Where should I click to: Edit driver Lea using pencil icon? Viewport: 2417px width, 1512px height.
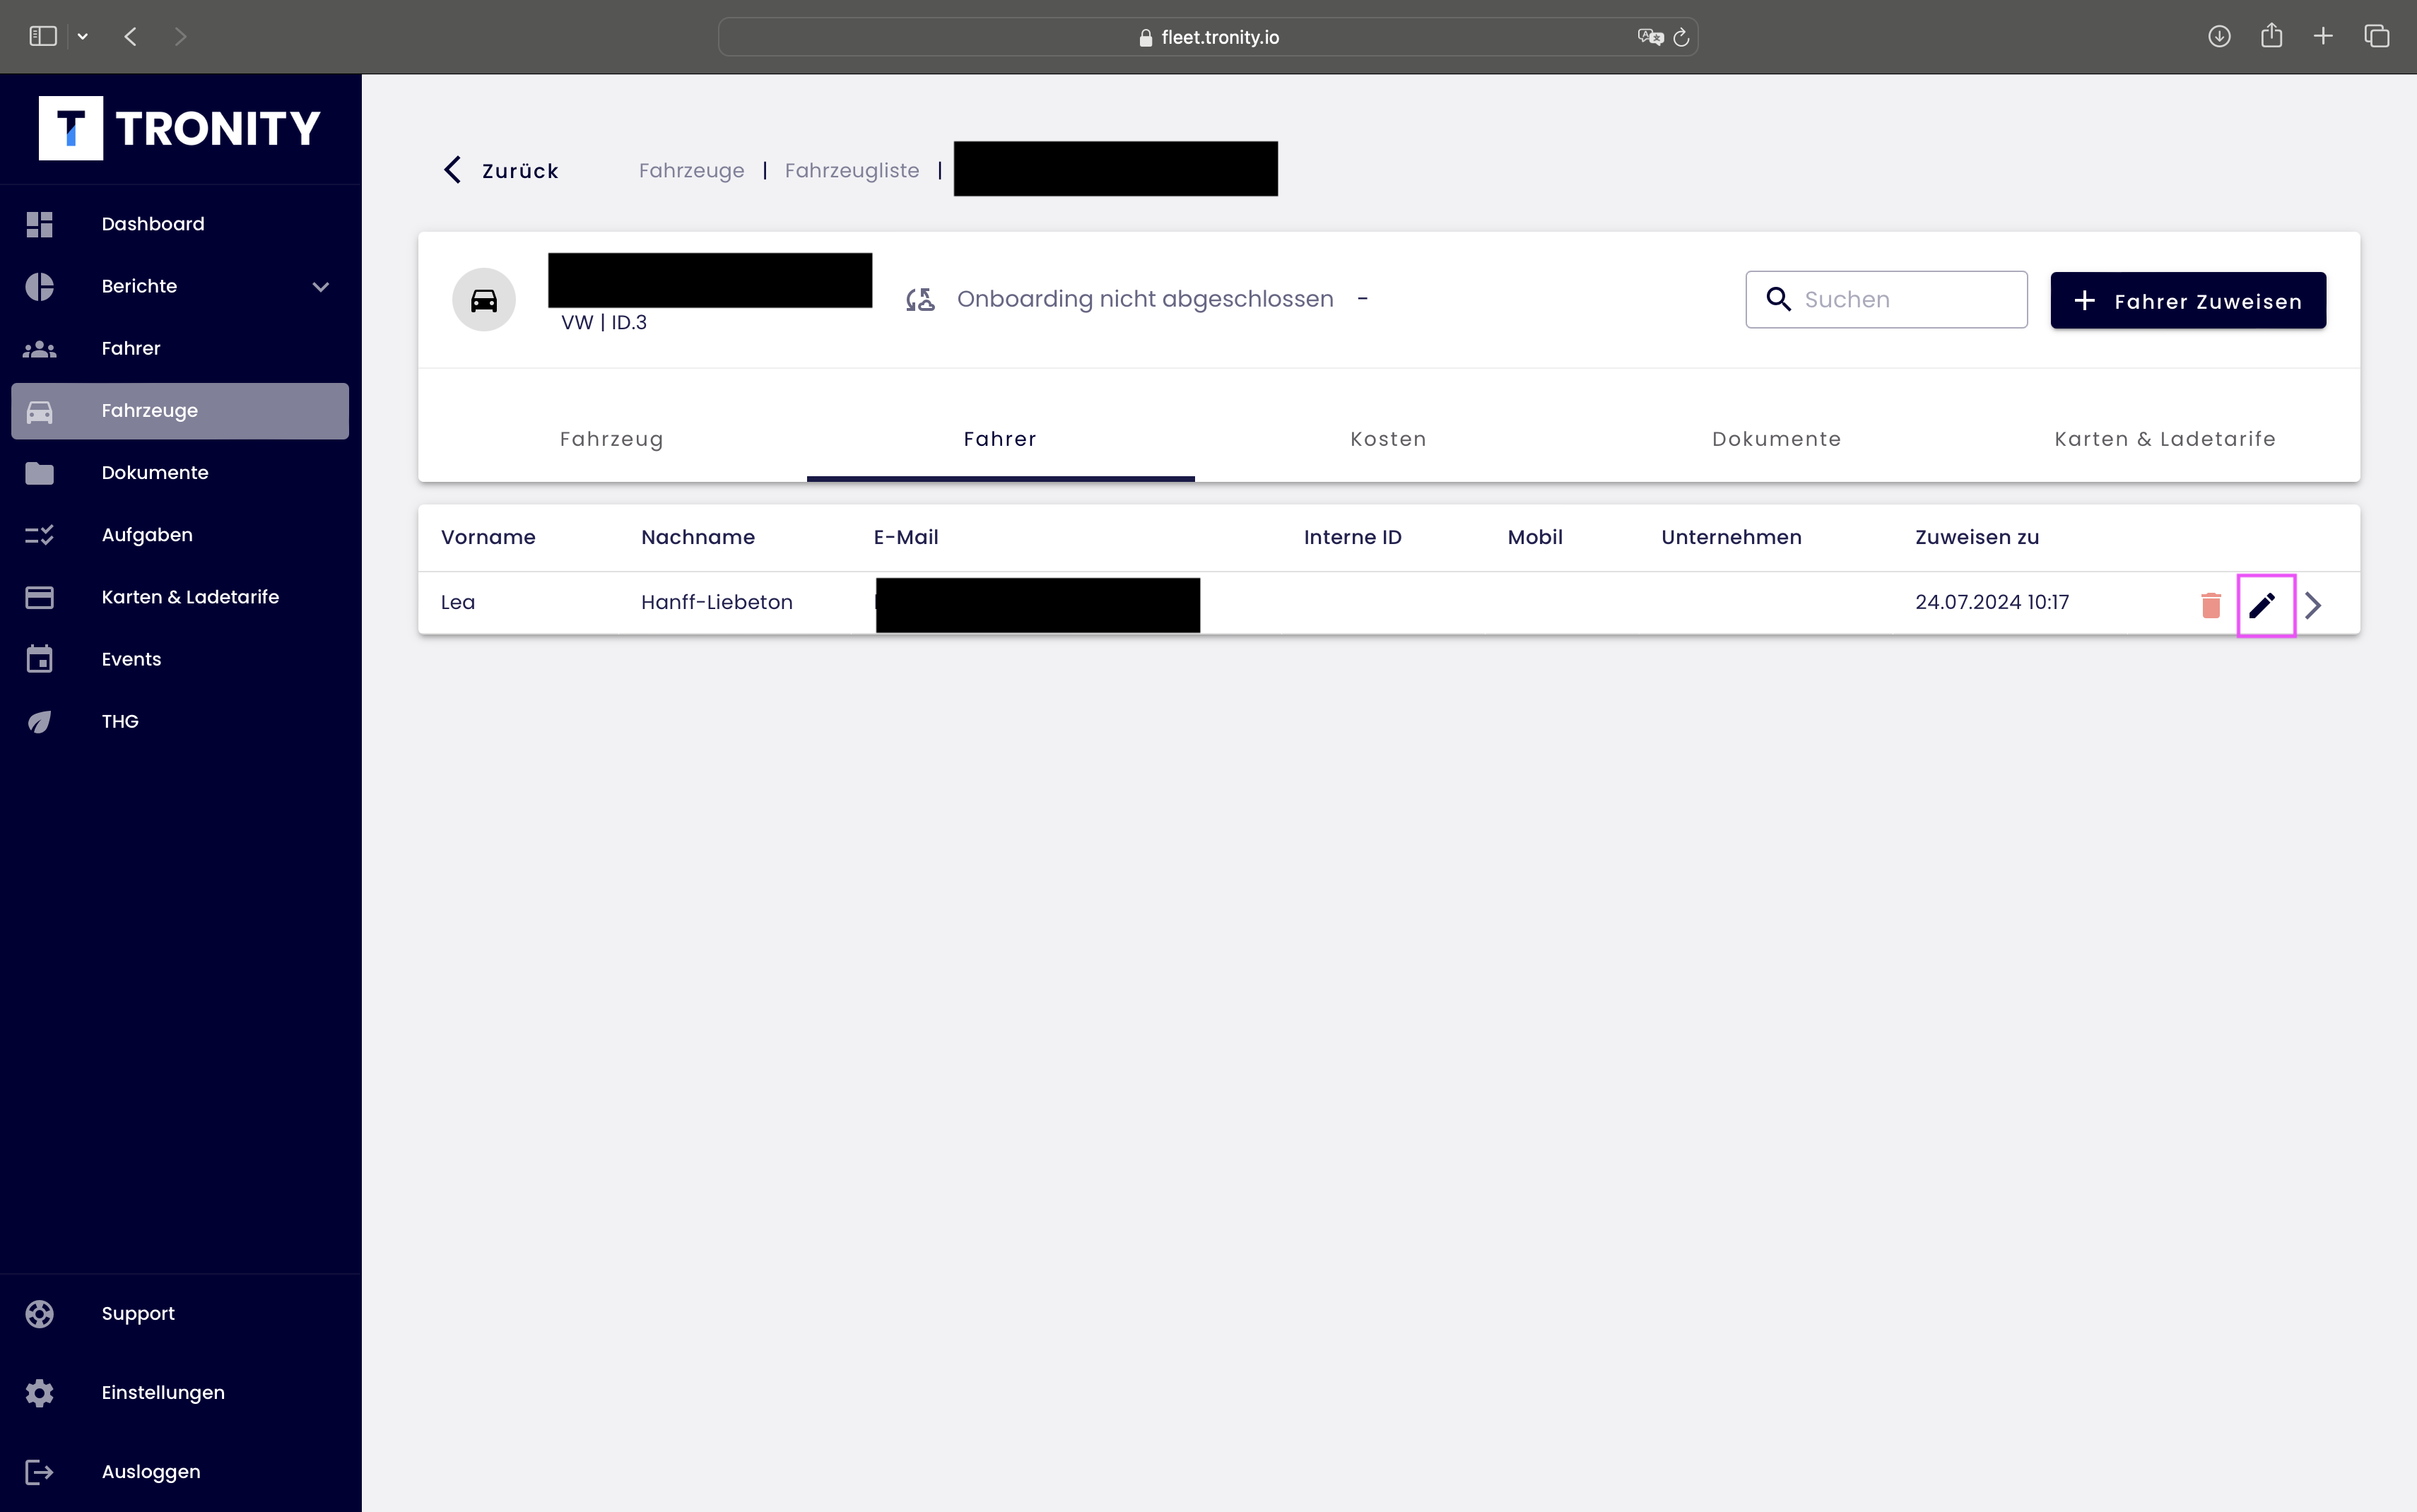tap(2264, 605)
